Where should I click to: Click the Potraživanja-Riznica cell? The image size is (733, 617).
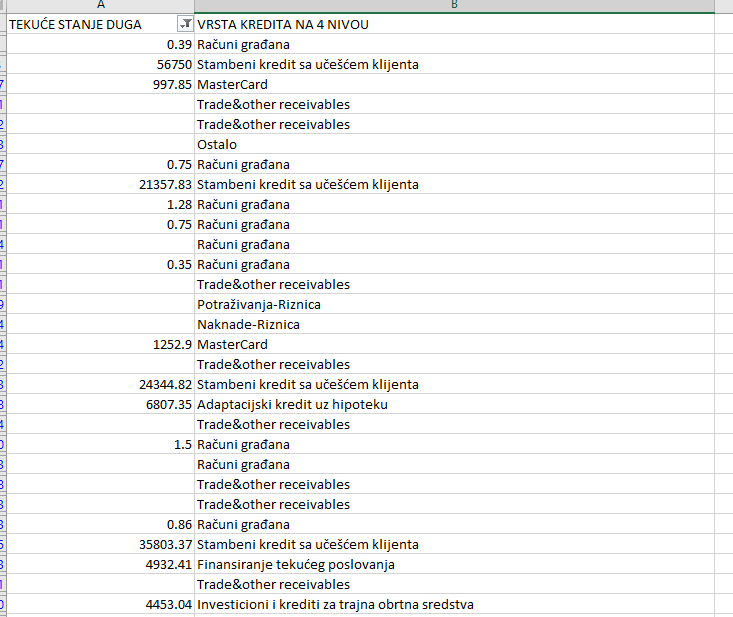coord(454,304)
